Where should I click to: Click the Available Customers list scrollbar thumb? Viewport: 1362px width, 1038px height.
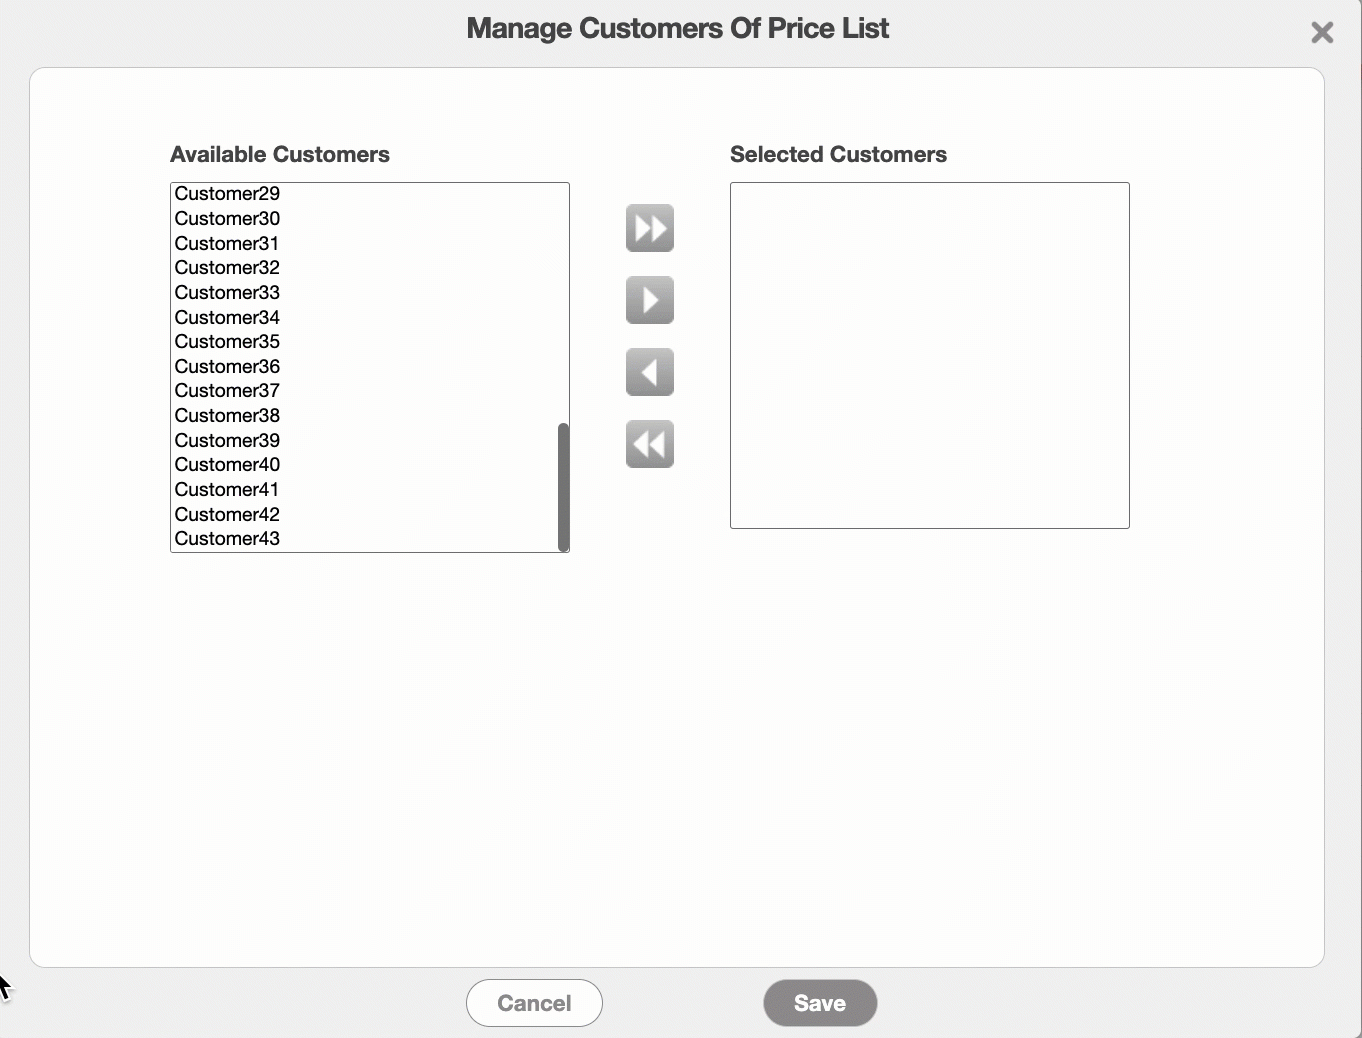[563, 486]
